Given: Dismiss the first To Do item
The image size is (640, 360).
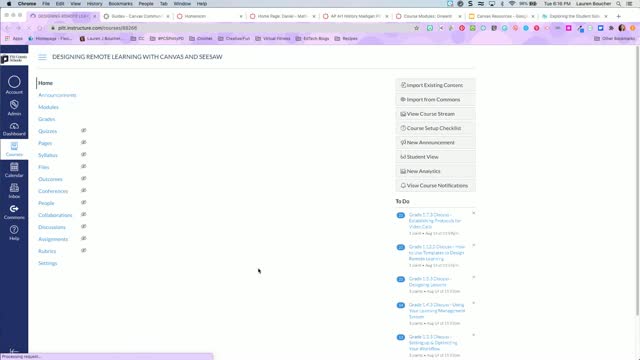Looking at the screenshot, I should (x=473, y=213).
